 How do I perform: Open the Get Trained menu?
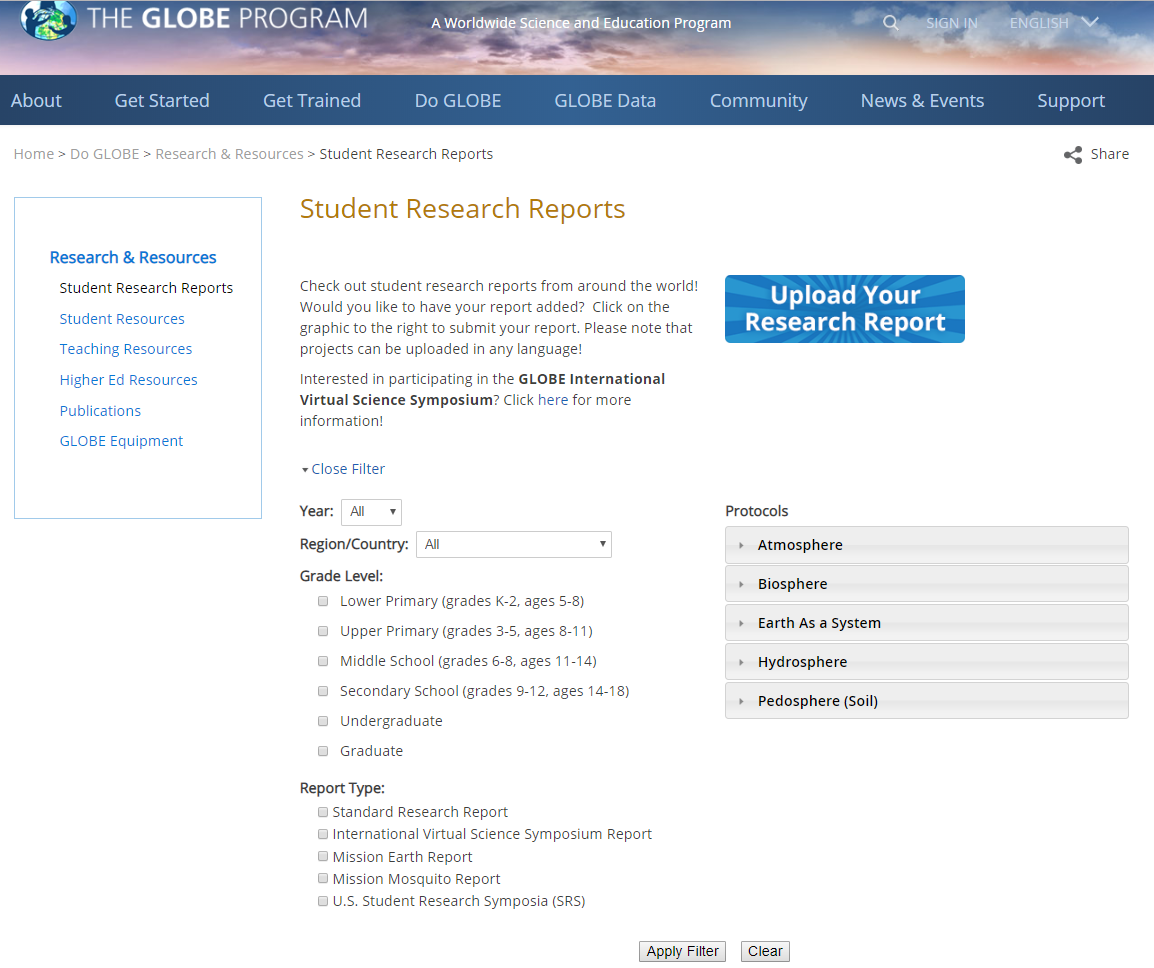(x=312, y=100)
